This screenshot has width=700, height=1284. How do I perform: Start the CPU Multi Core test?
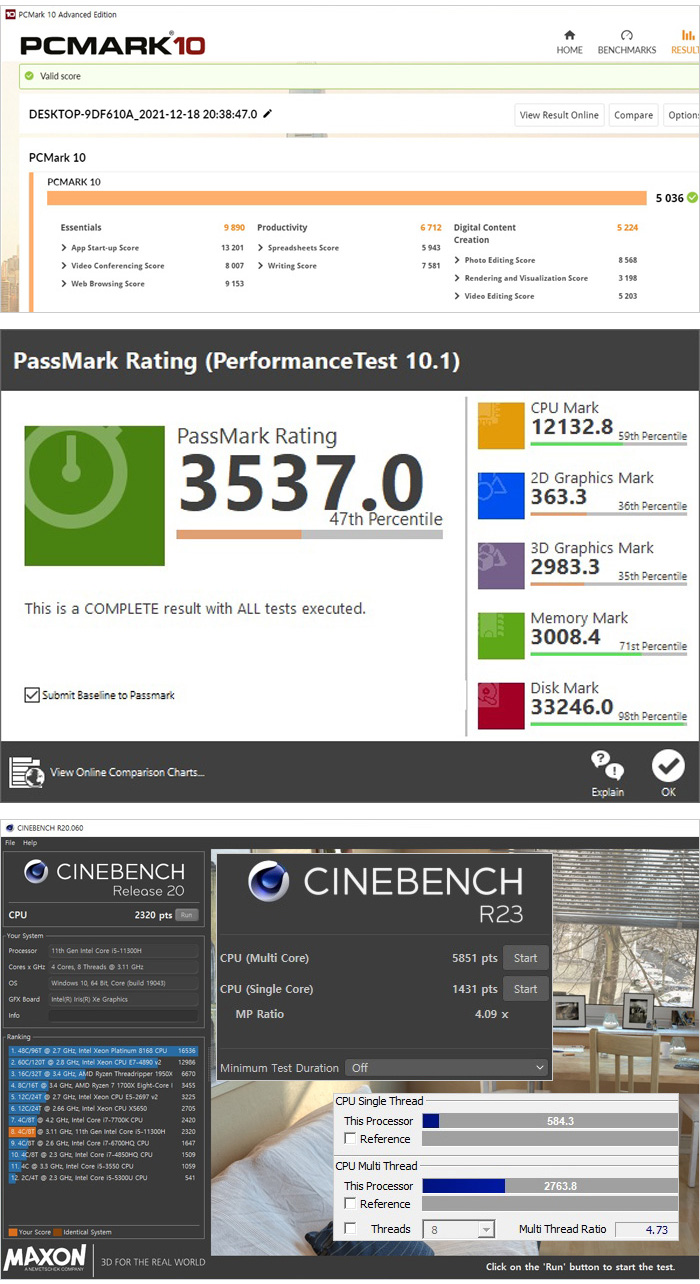pos(525,958)
